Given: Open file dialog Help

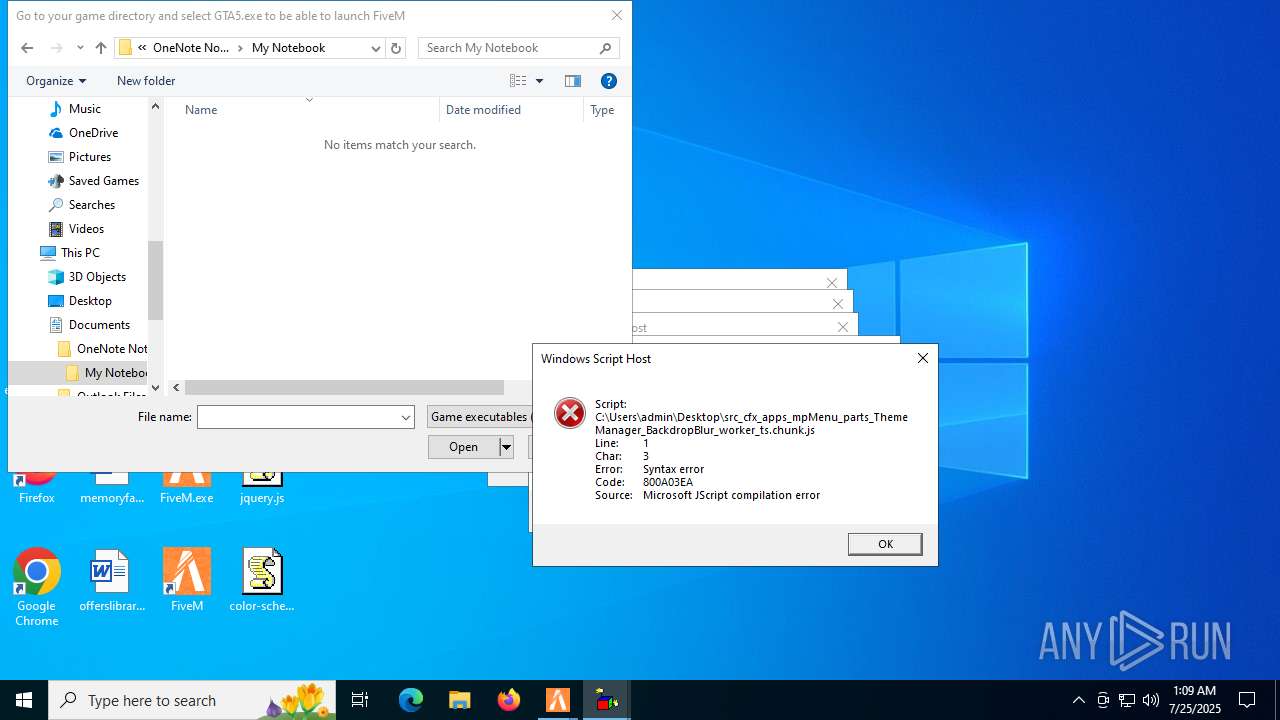Looking at the screenshot, I should point(608,81).
